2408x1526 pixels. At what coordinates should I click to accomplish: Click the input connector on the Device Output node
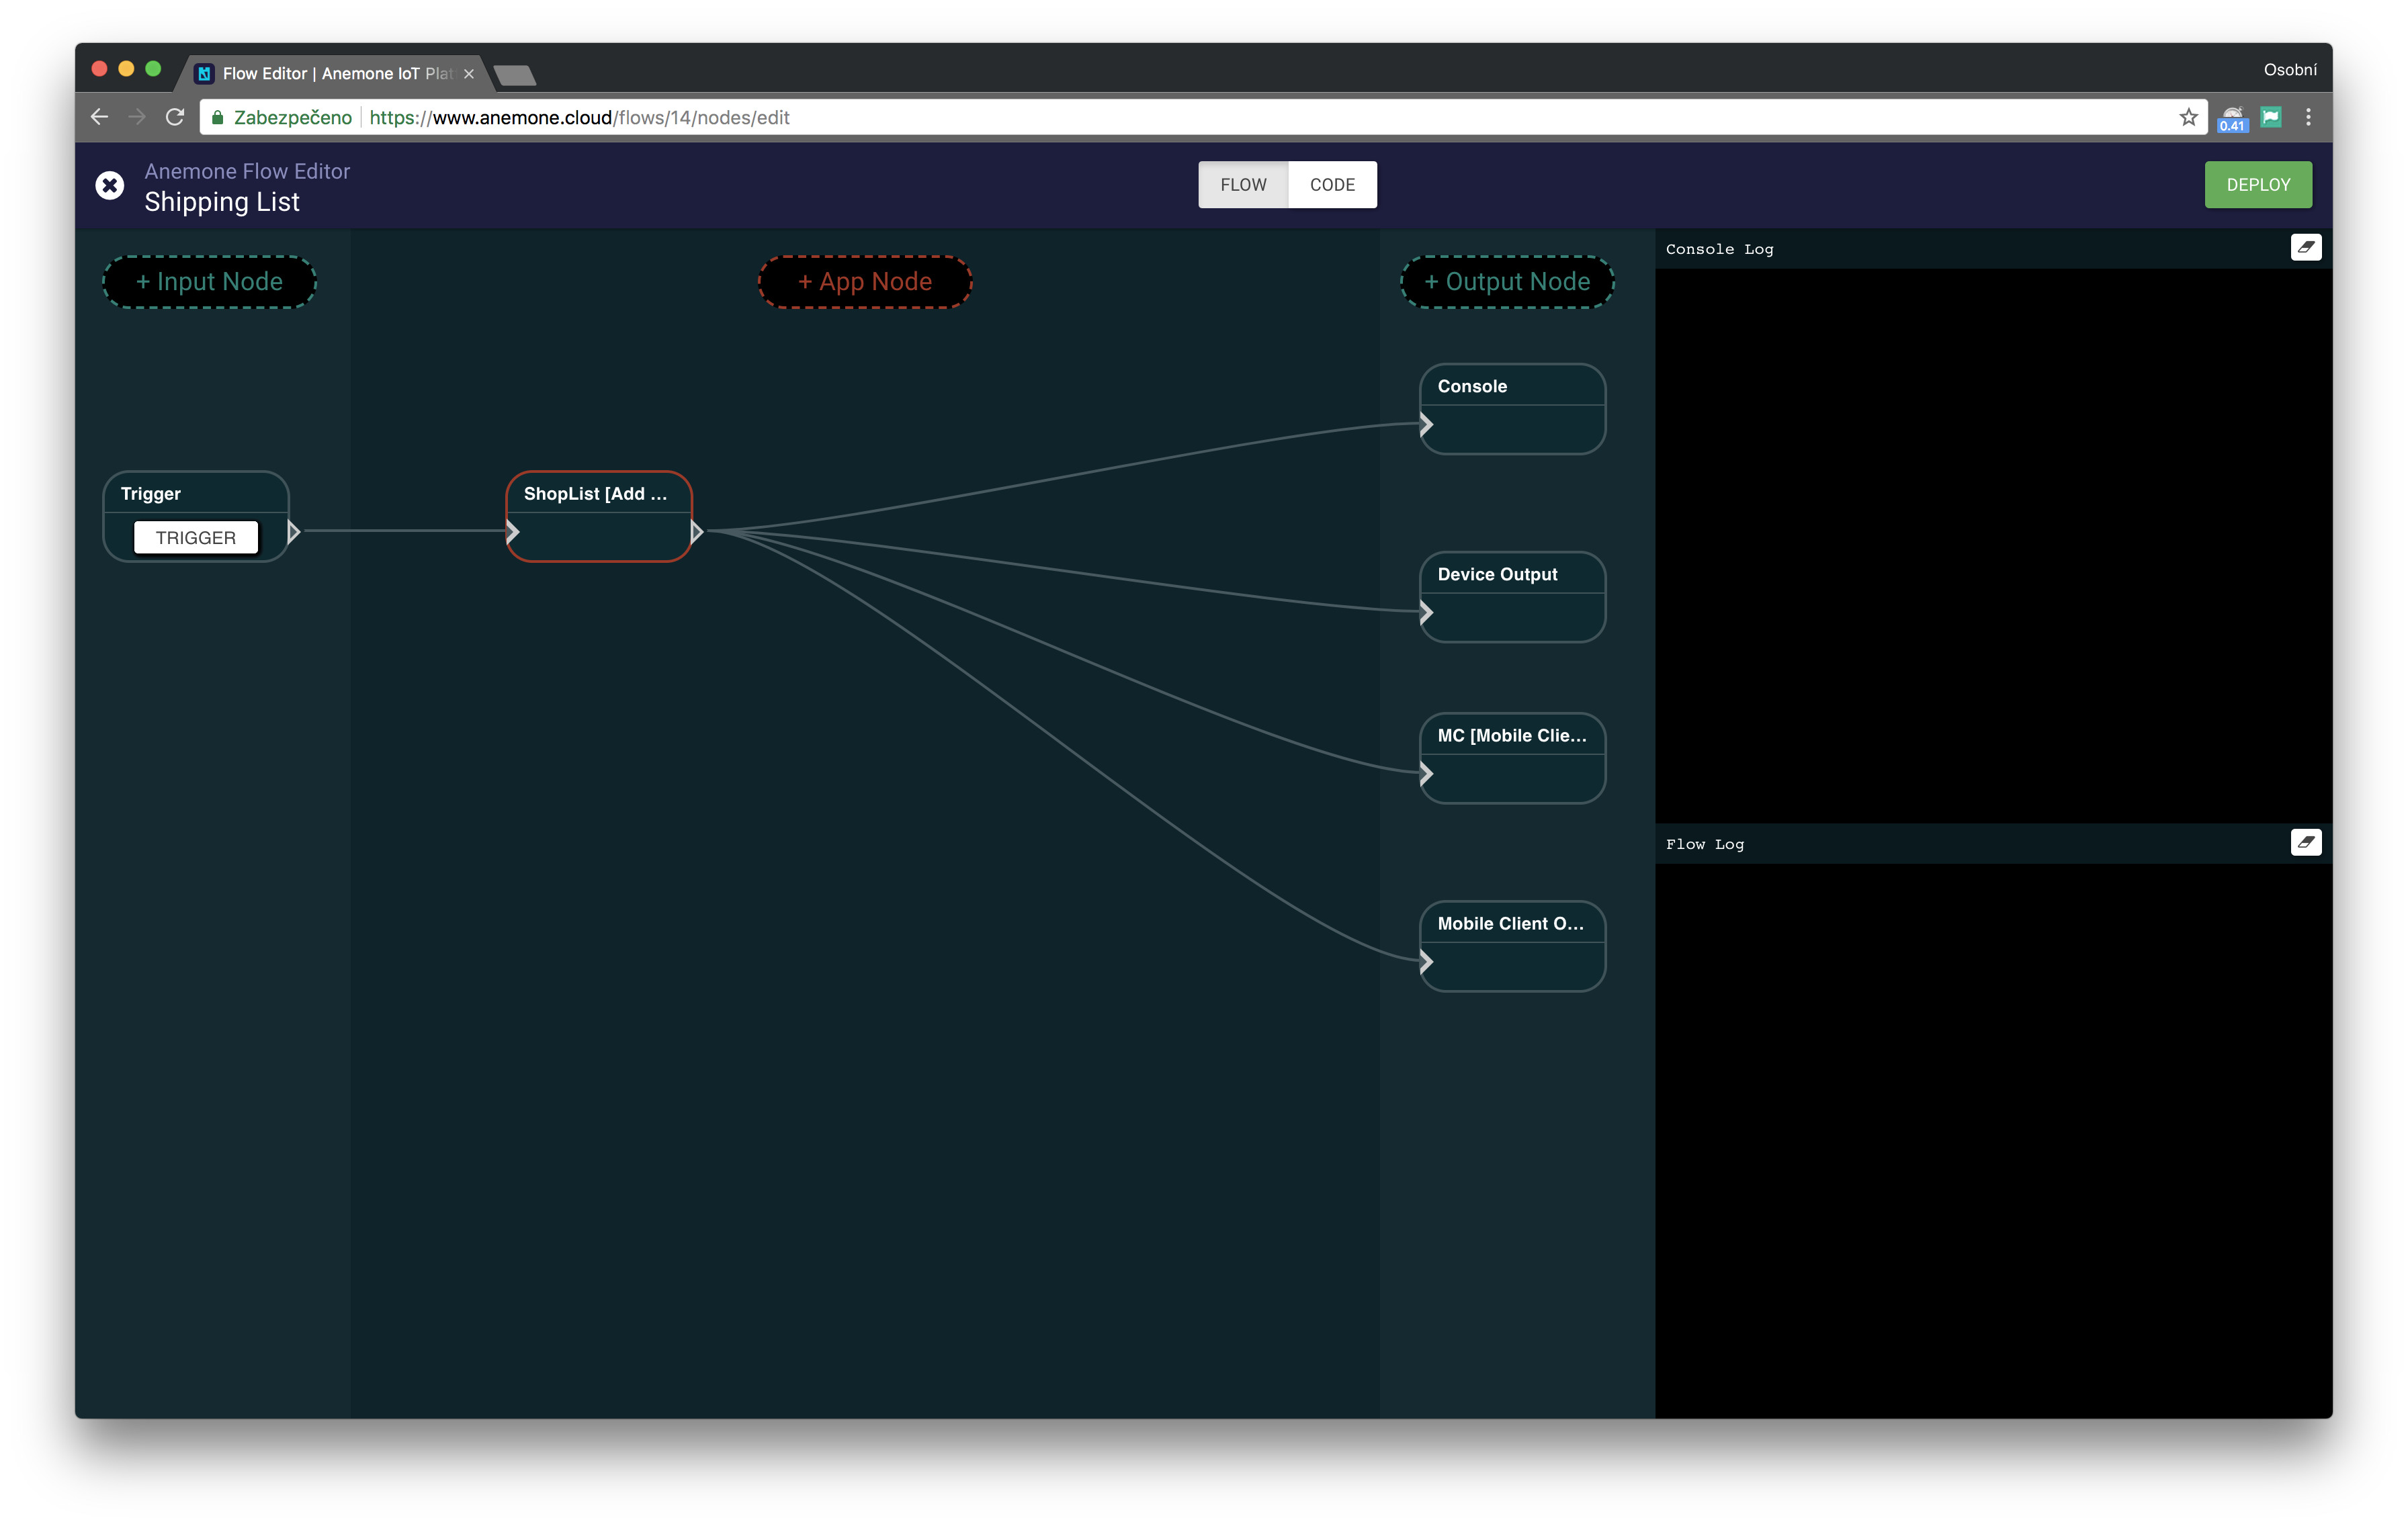(x=1425, y=614)
